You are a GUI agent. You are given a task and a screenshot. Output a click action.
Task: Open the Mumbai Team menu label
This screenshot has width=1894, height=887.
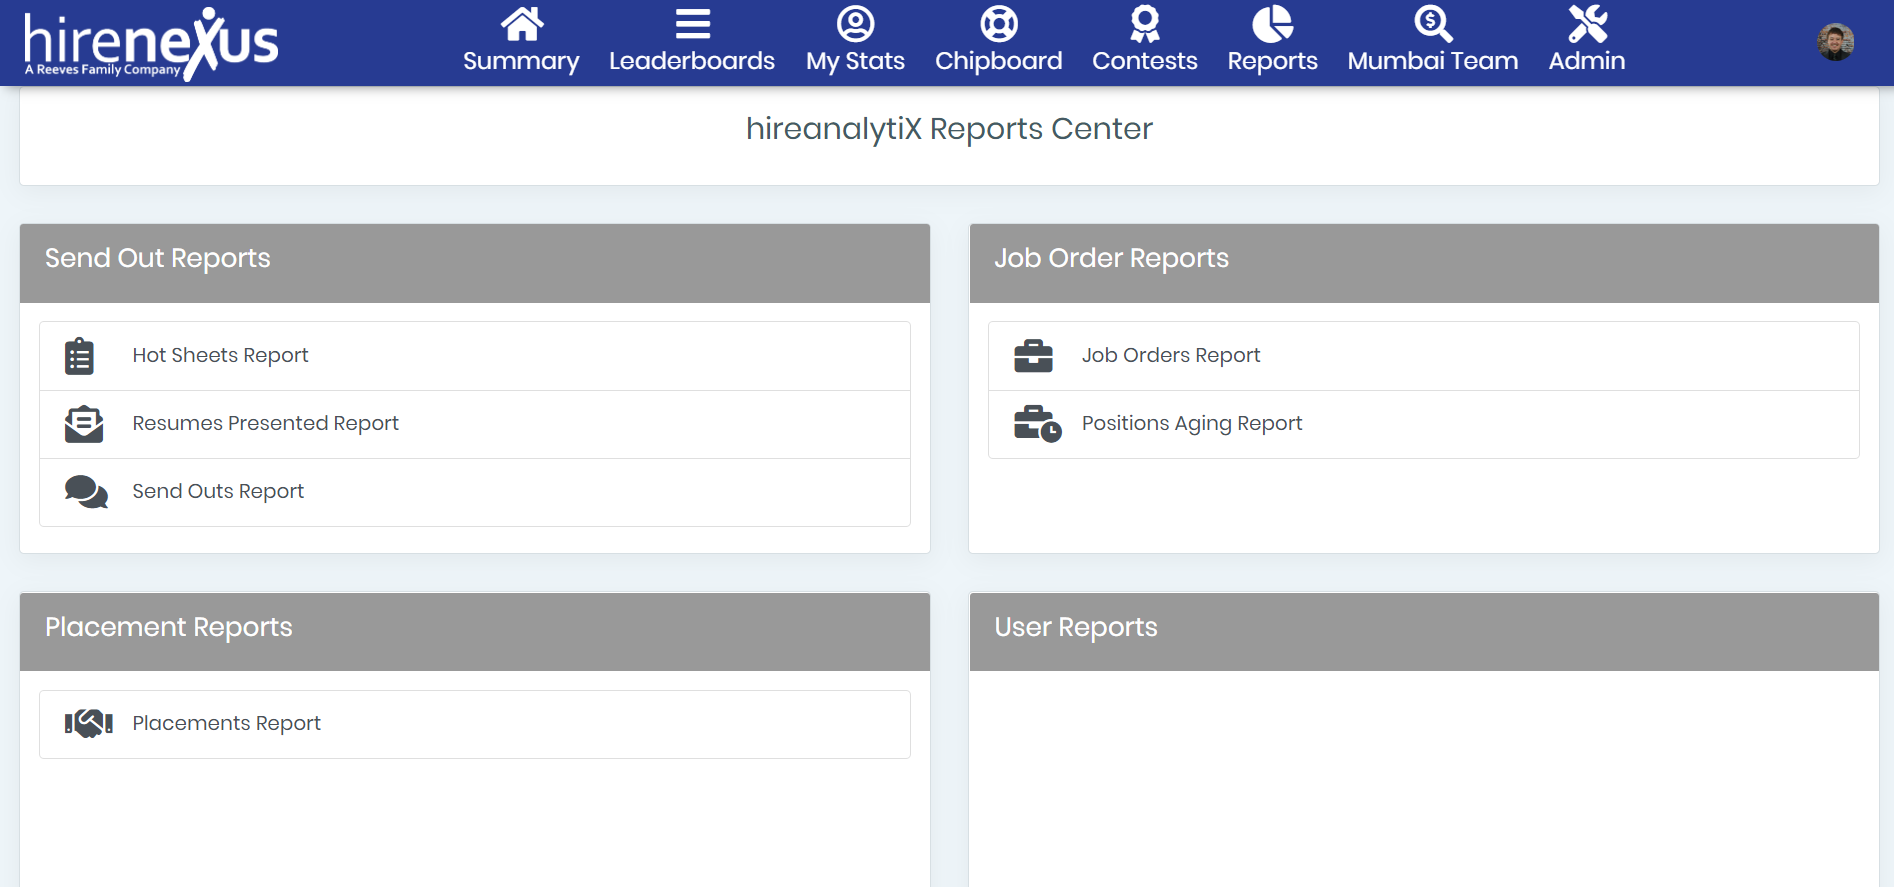click(1433, 61)
